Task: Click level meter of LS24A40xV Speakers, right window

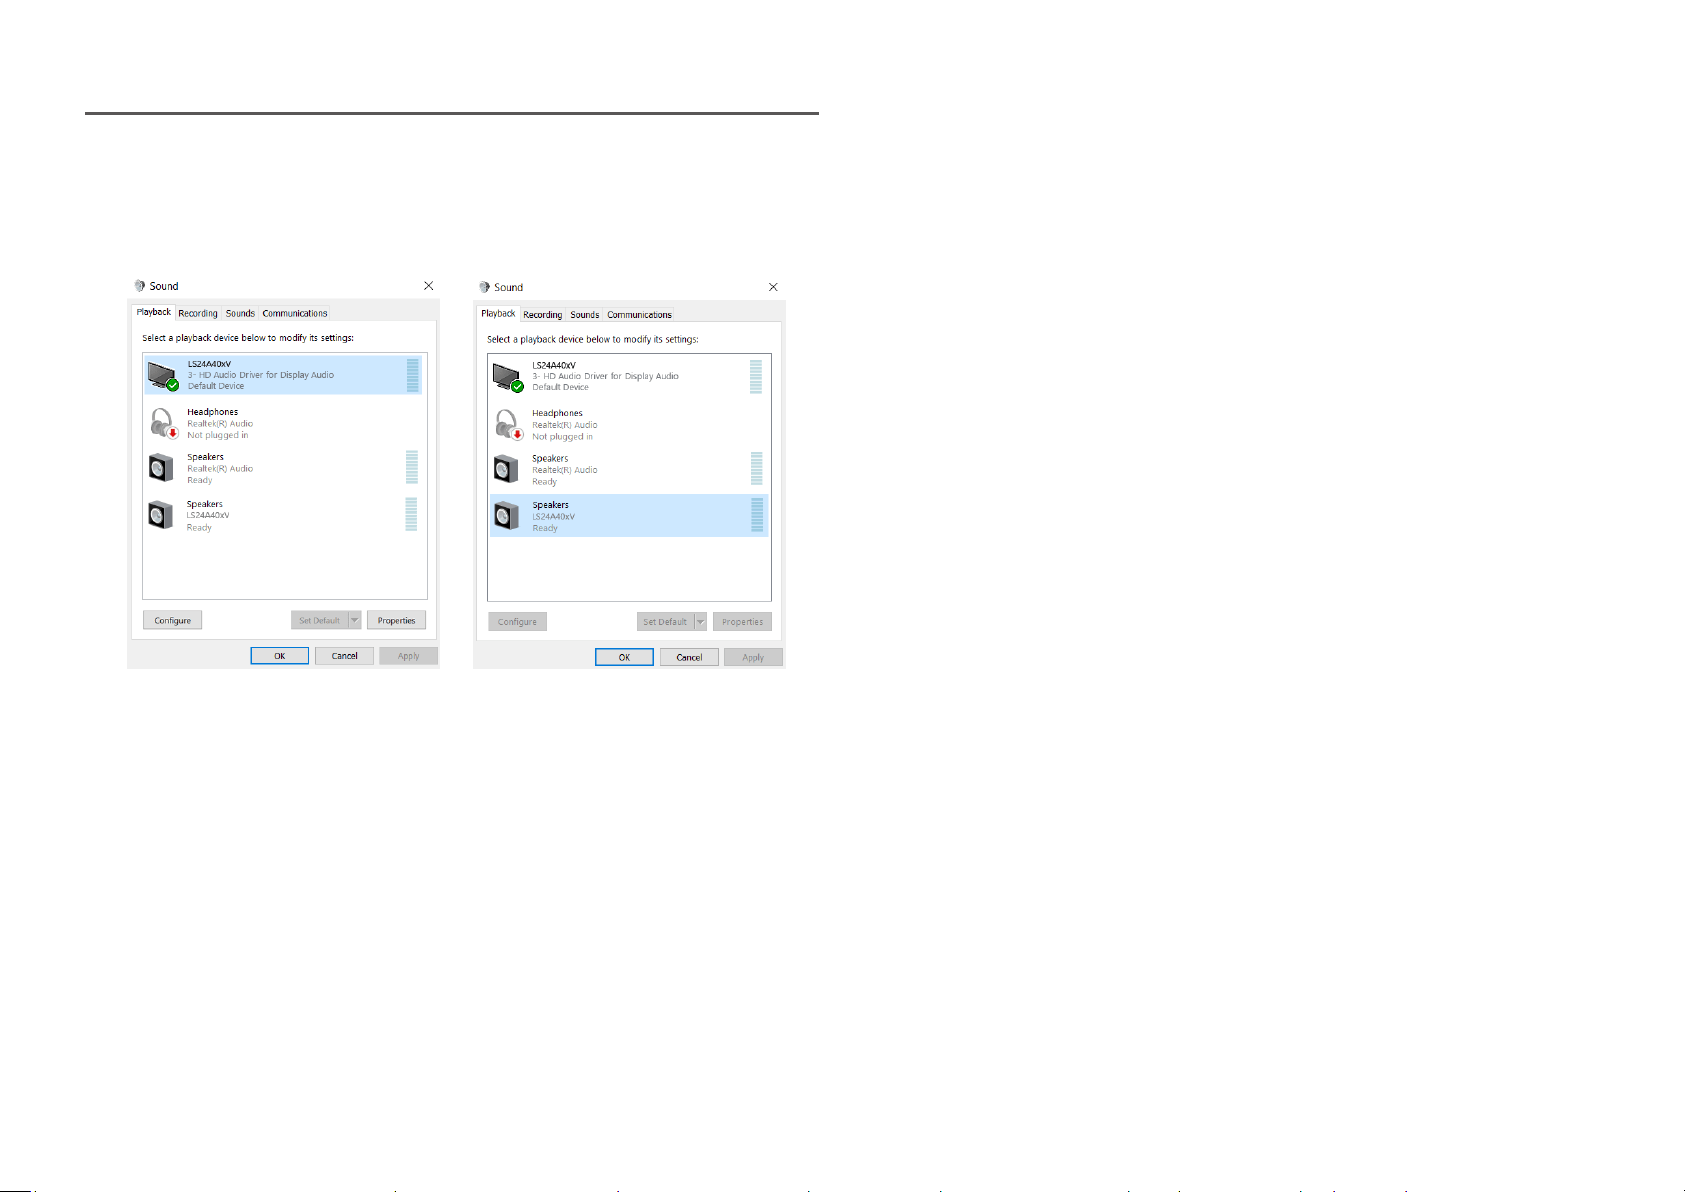Action: pos(757,515)
